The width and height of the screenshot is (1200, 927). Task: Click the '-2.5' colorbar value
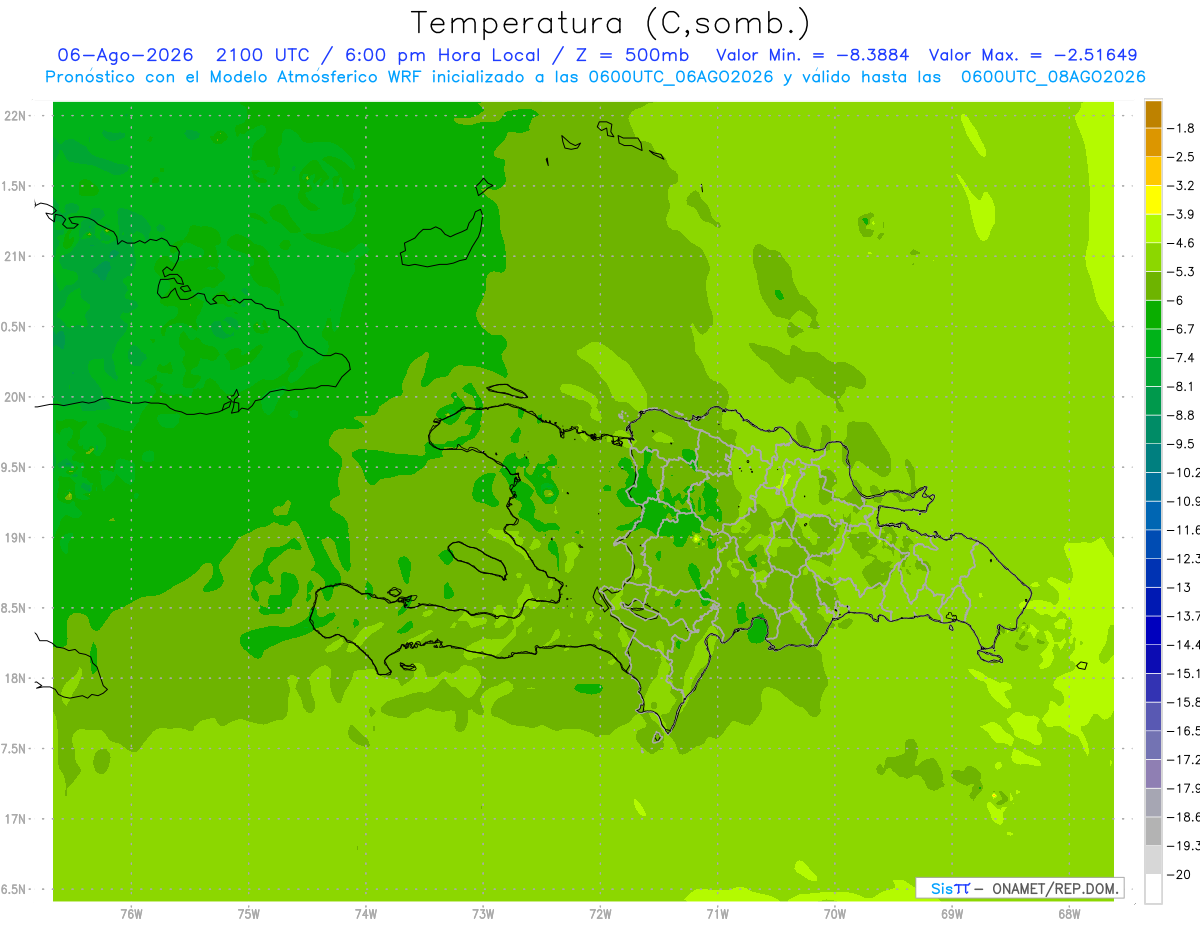pyautogui.click(x=1183, y=157)
